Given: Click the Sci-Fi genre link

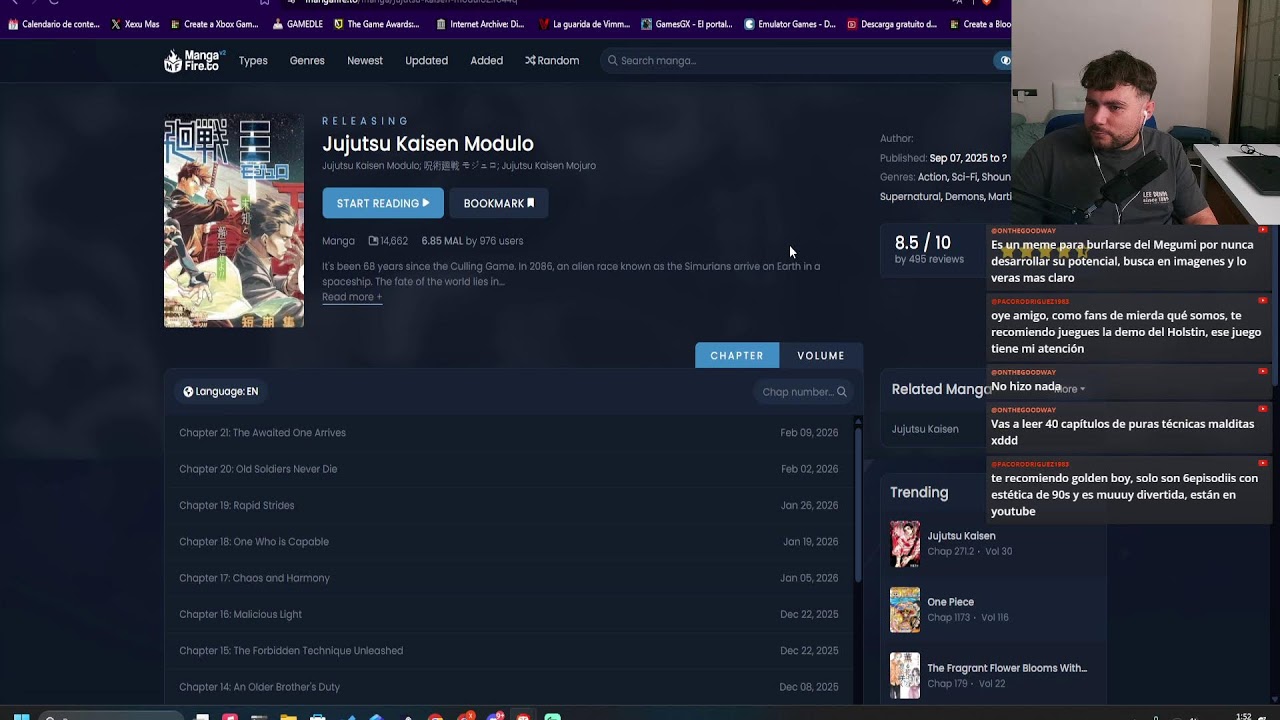Looking at the screenshot, I should (x=964, y=177).
